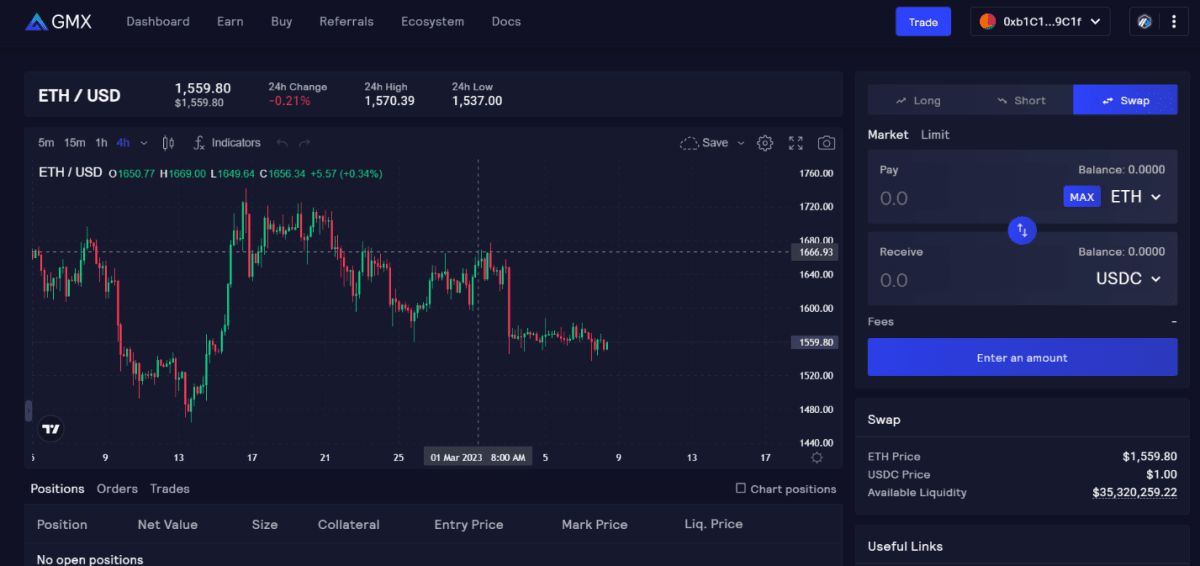
Task: Click the 1666.93 crosshair price label
Action: [x=816, y=252]
